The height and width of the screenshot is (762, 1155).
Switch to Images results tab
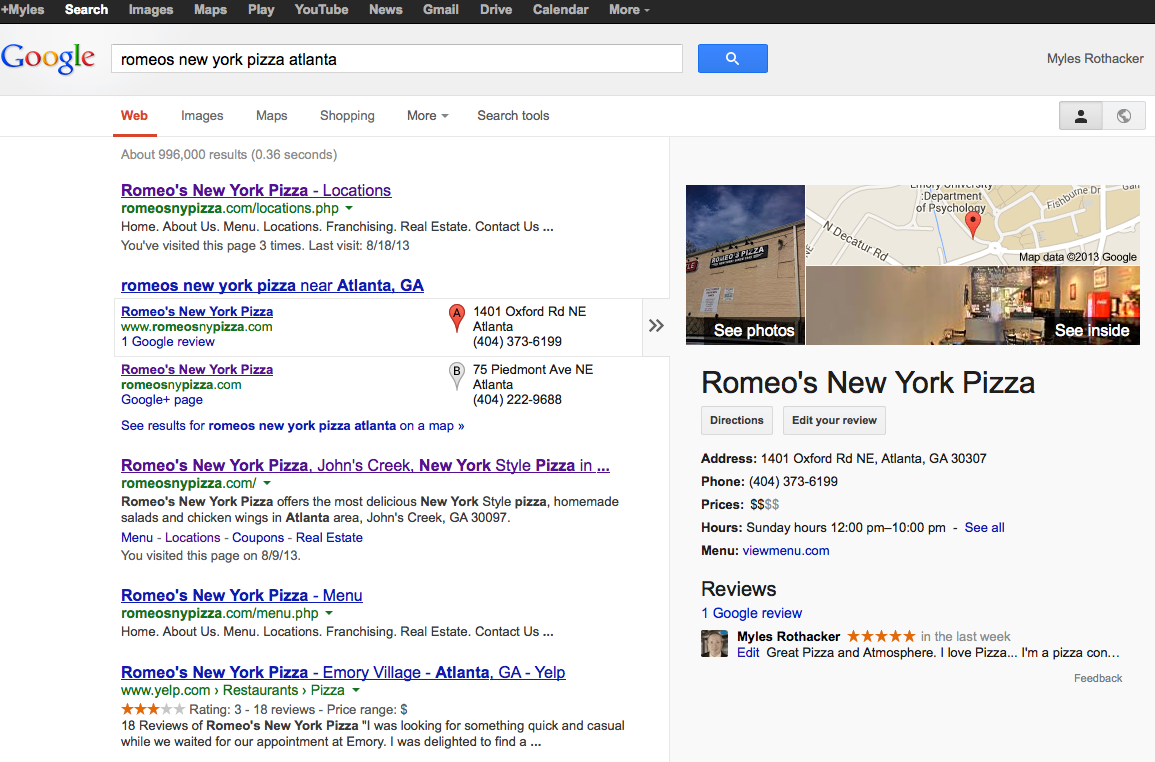click(202, 116)
